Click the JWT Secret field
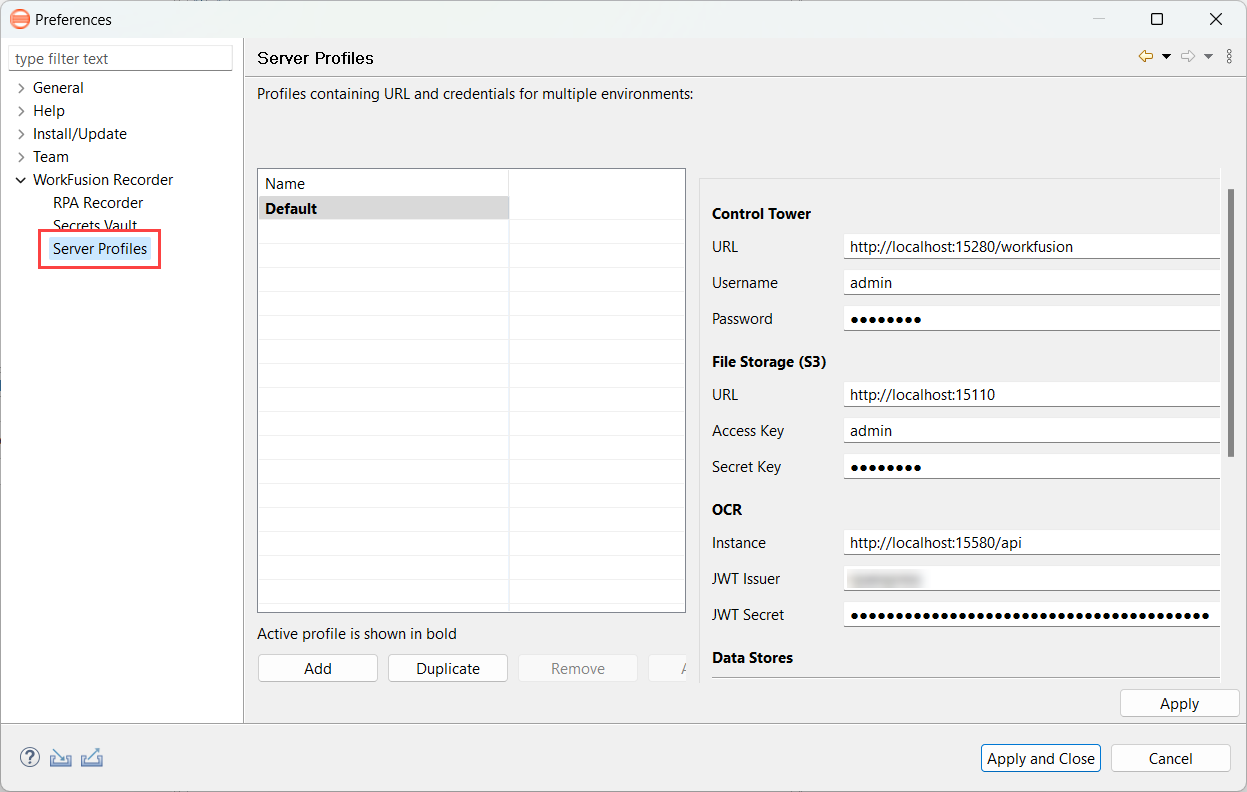 [x=1031, y=615]
